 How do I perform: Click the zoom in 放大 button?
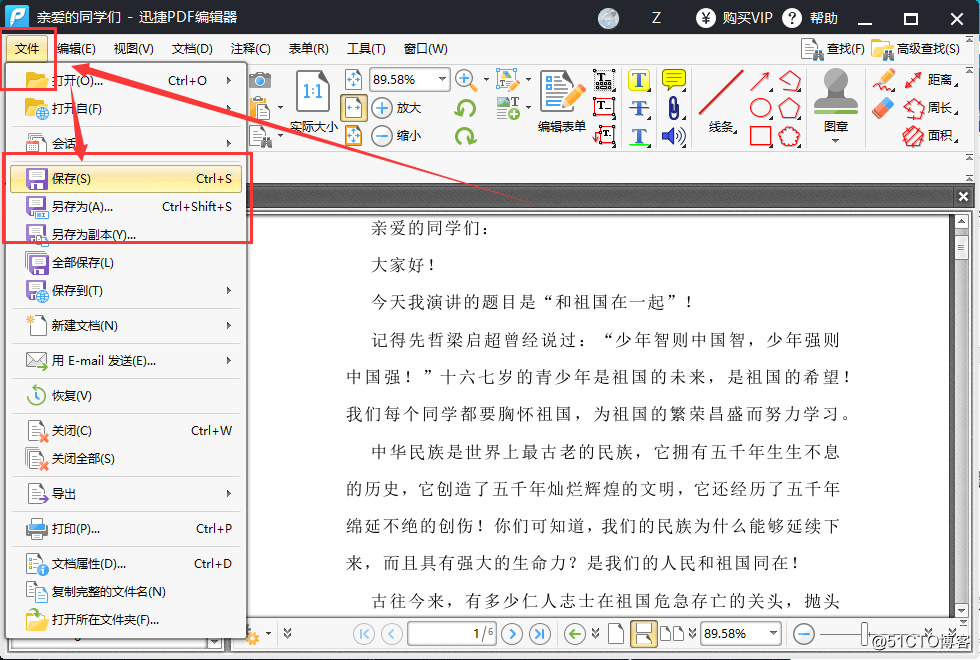point(397,108)
